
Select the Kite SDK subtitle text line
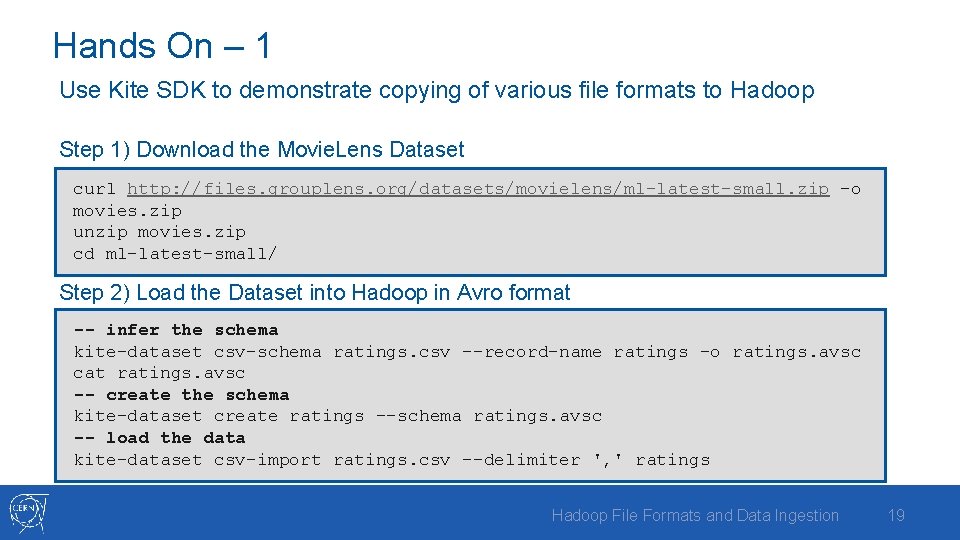(x=437, y=91)
